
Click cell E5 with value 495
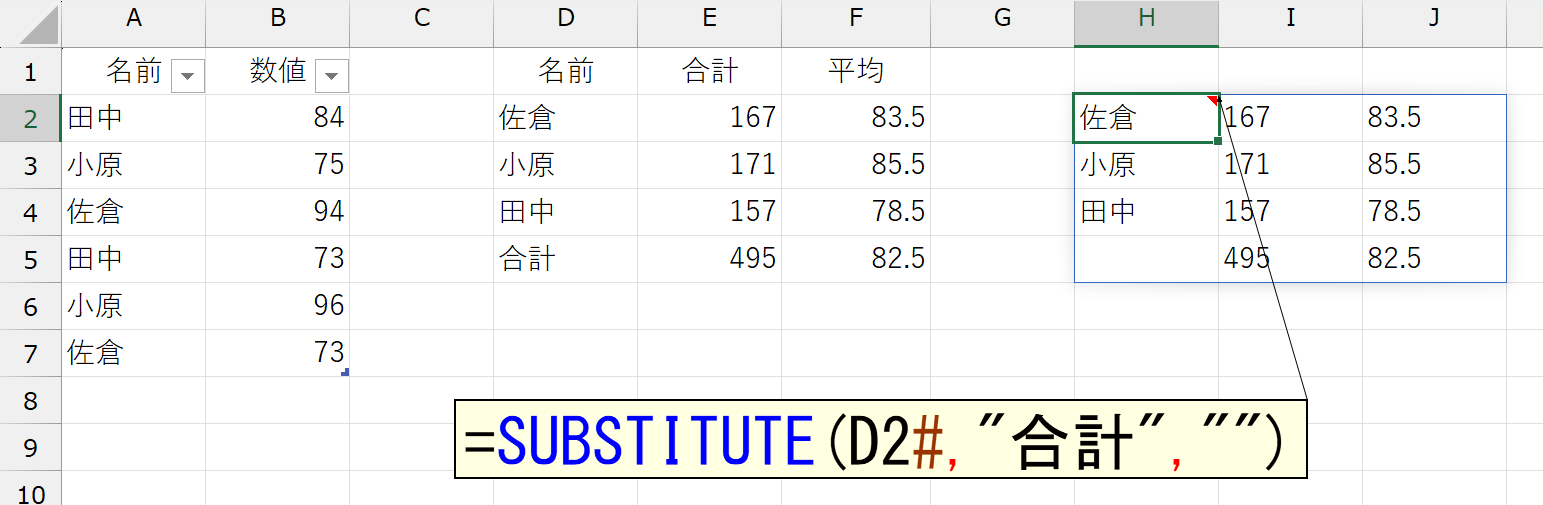click(x=710, y=259)
